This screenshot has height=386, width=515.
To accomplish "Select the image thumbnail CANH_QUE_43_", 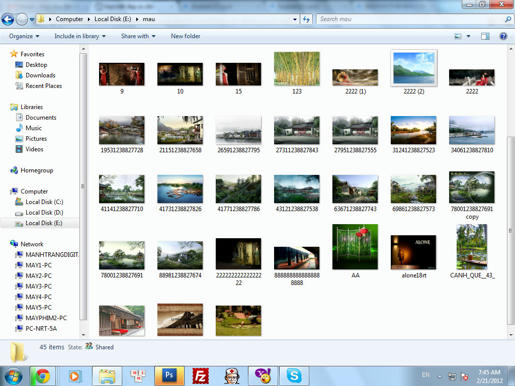I will coord(472,247).
